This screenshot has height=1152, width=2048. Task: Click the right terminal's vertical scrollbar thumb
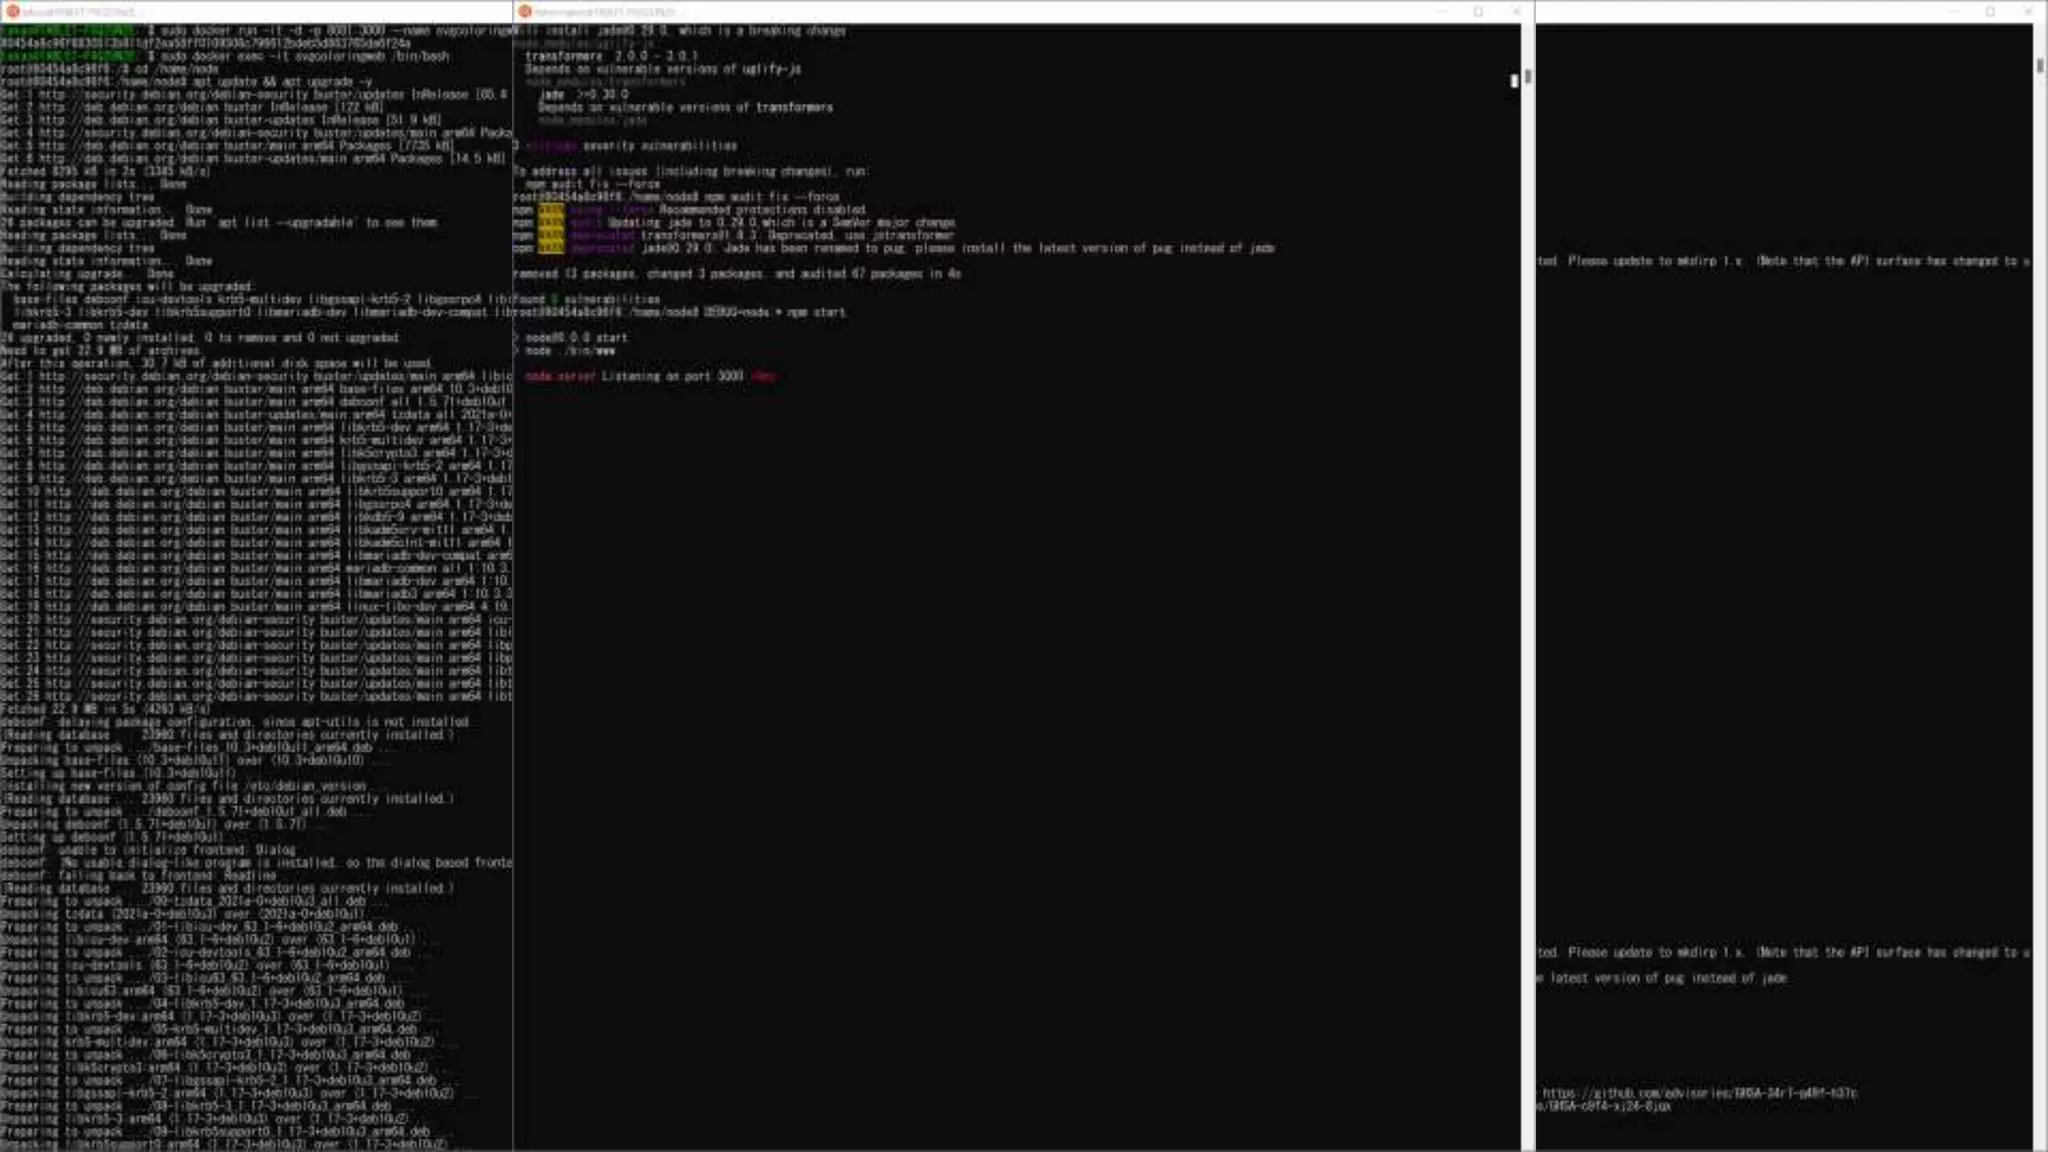coord(2040,66)
